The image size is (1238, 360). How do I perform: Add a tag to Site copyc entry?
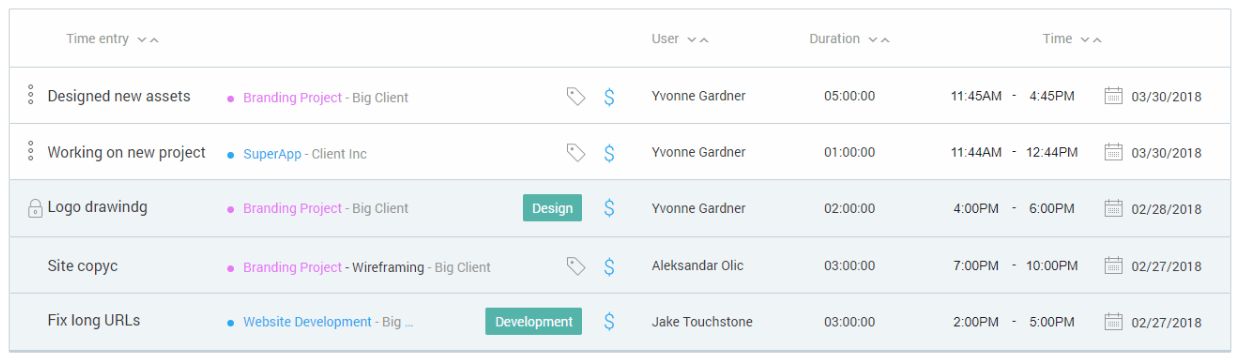click(x=575, y=266)
